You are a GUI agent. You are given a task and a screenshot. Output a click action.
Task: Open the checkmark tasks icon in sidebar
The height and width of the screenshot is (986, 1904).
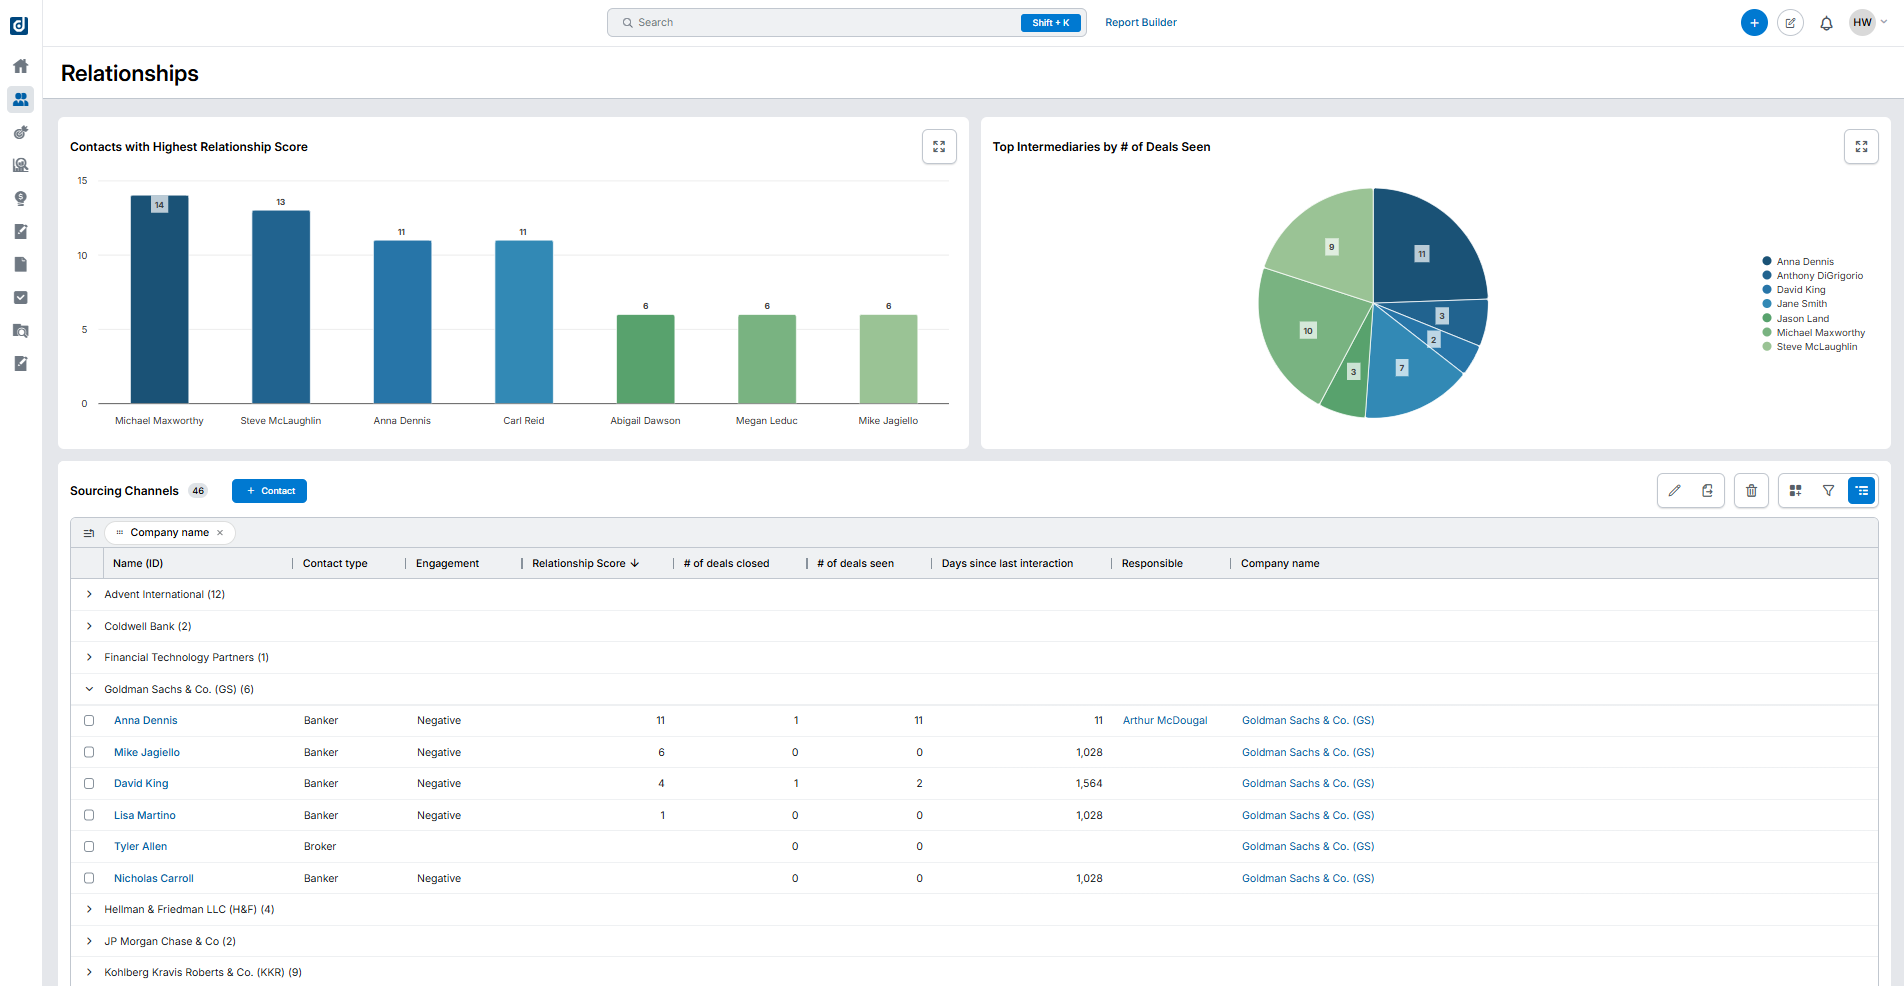(20, 297)
